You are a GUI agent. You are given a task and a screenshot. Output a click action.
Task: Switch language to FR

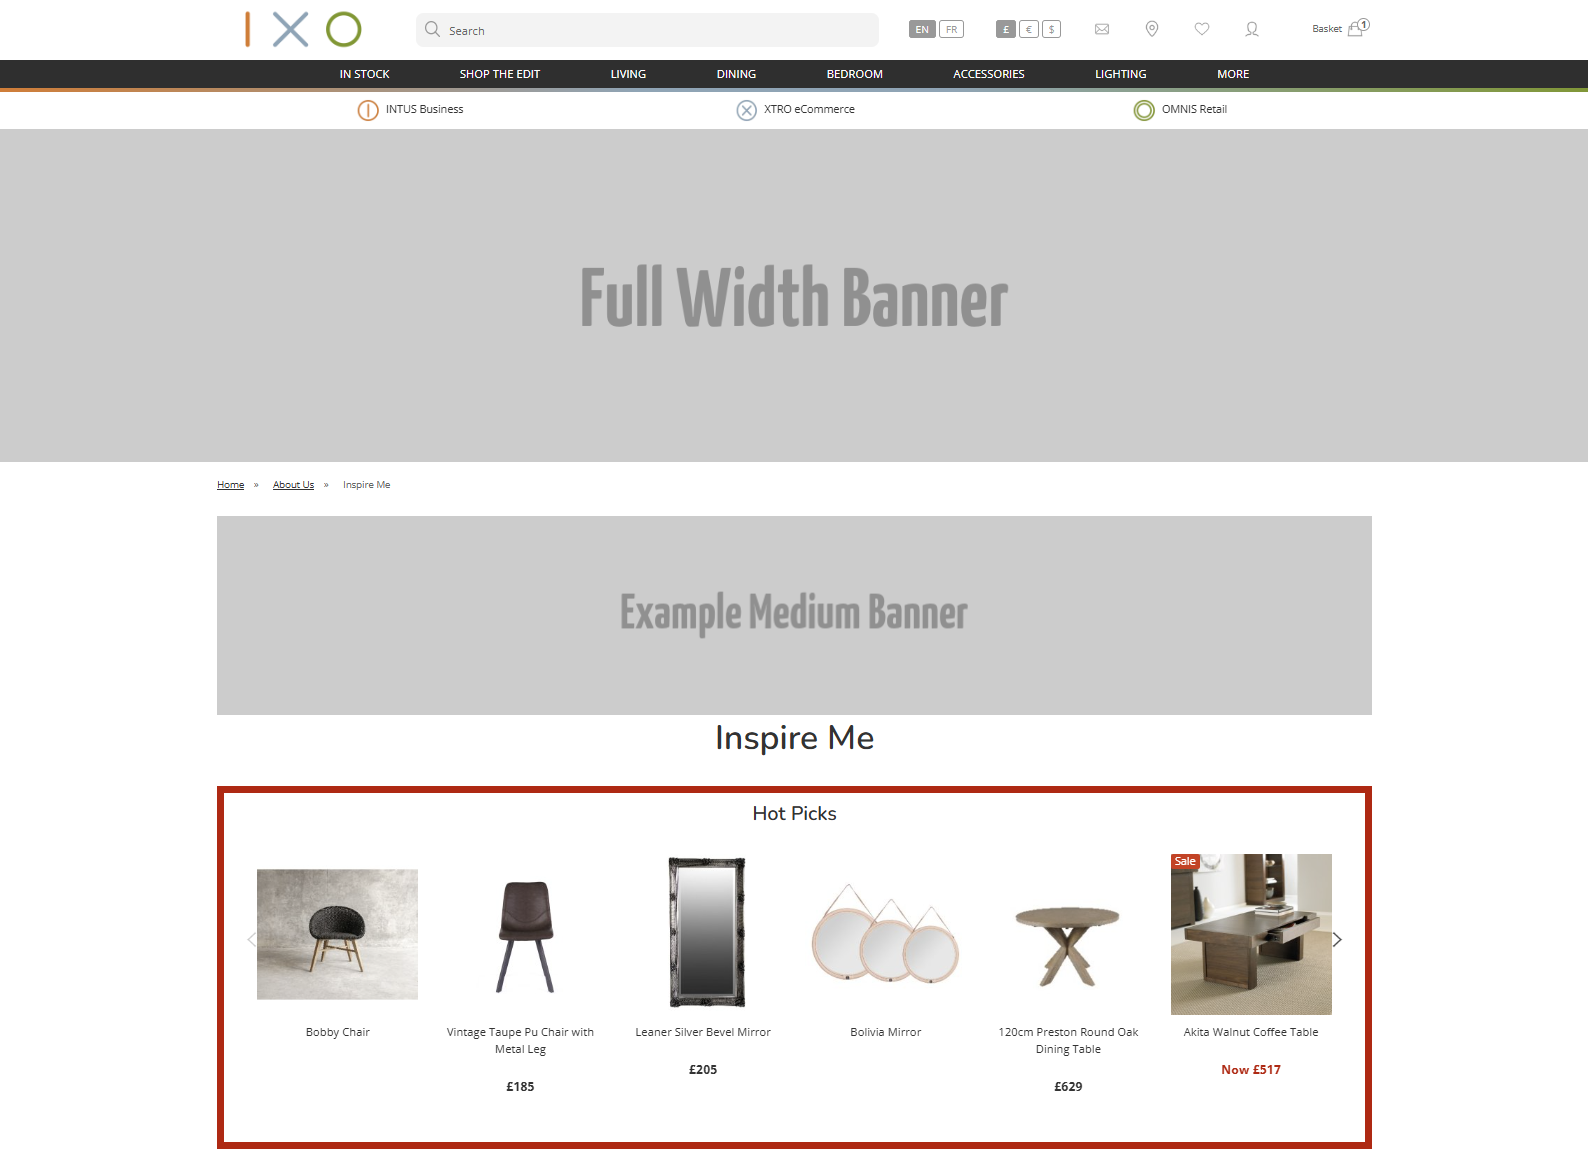pyautogui.click(x=951, y=29)
